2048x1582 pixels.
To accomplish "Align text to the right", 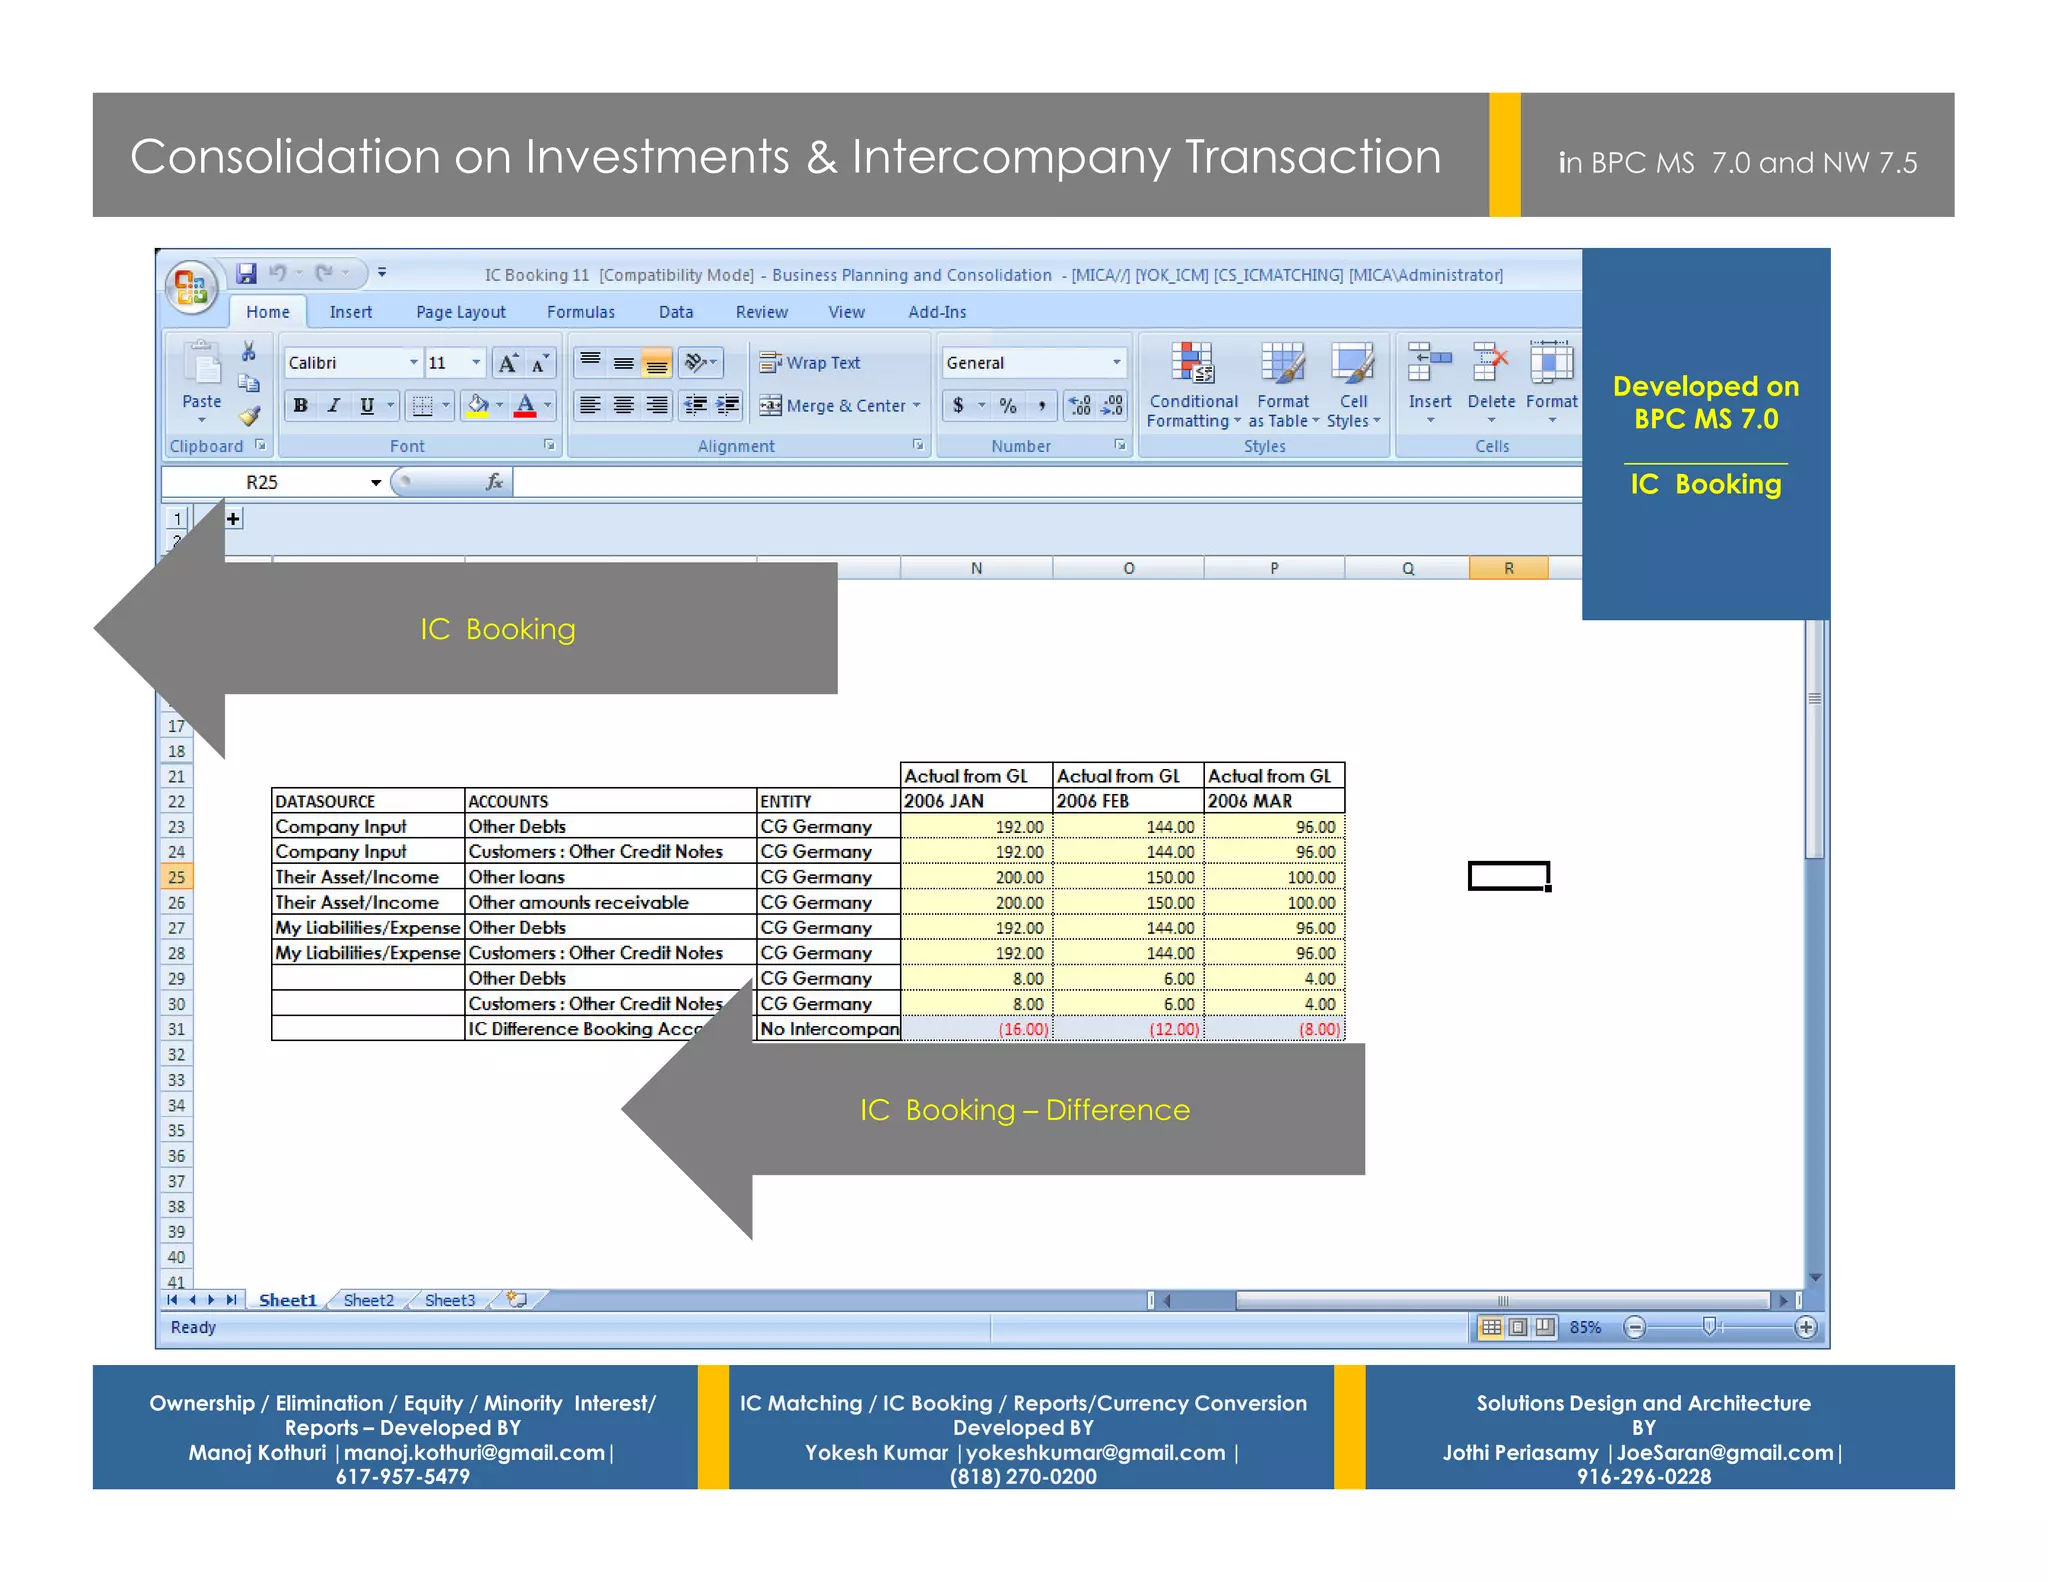I will click(657, 405).
